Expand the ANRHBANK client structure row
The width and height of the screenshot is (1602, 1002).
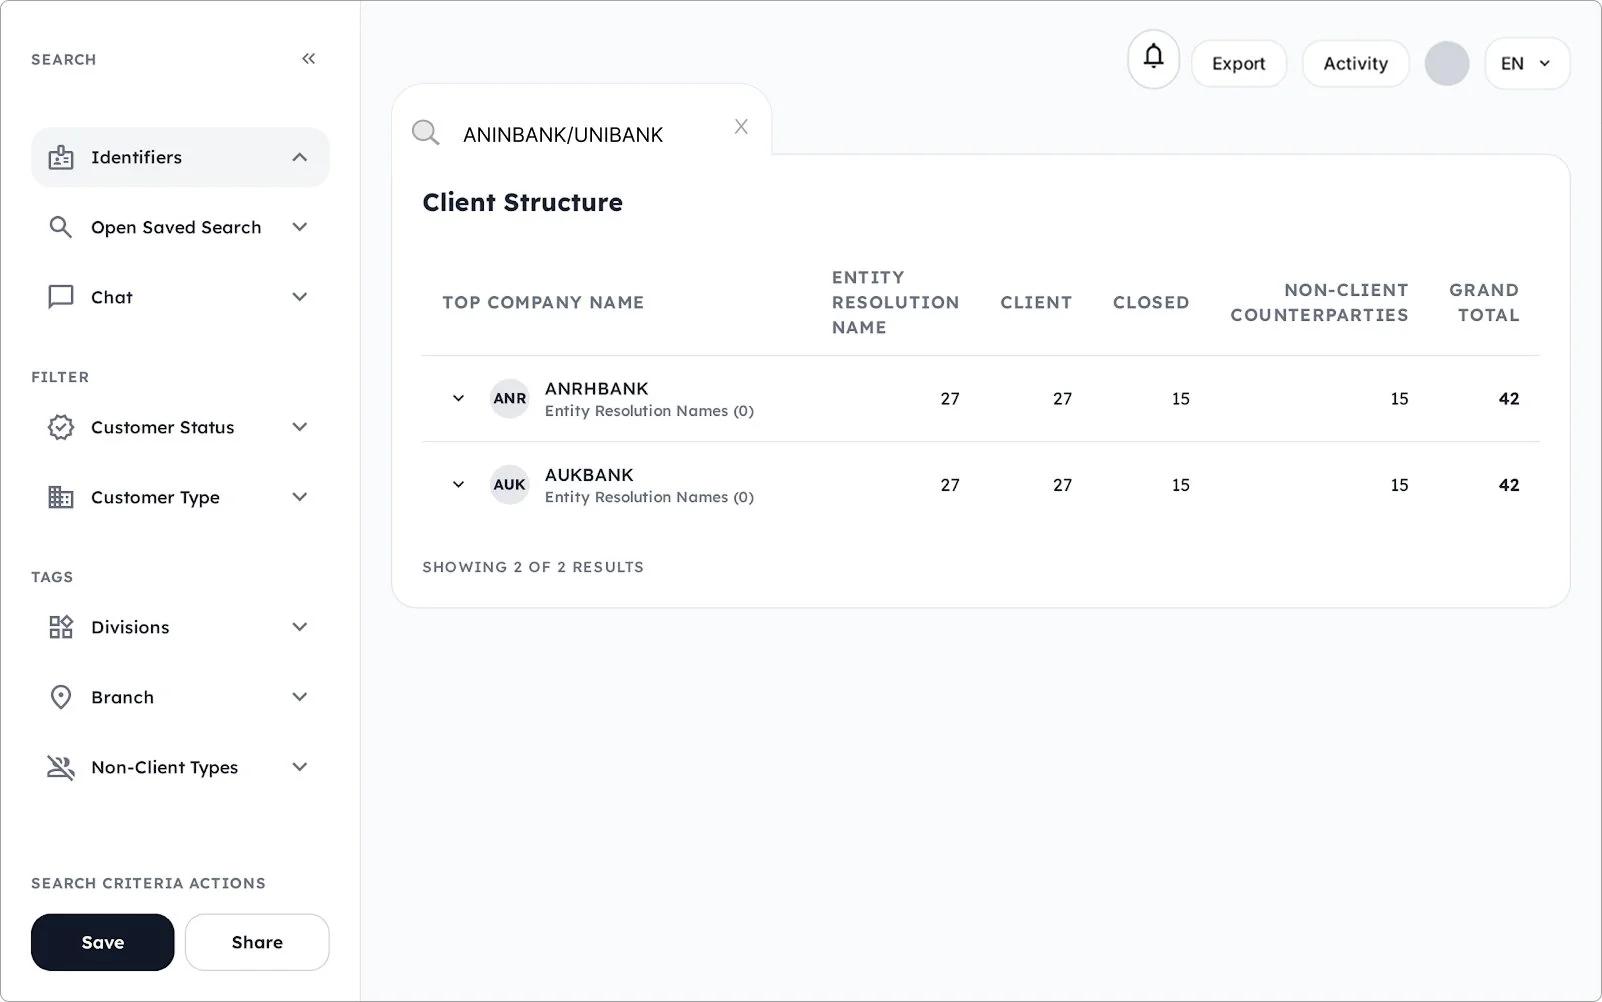[x=458, y=398]
